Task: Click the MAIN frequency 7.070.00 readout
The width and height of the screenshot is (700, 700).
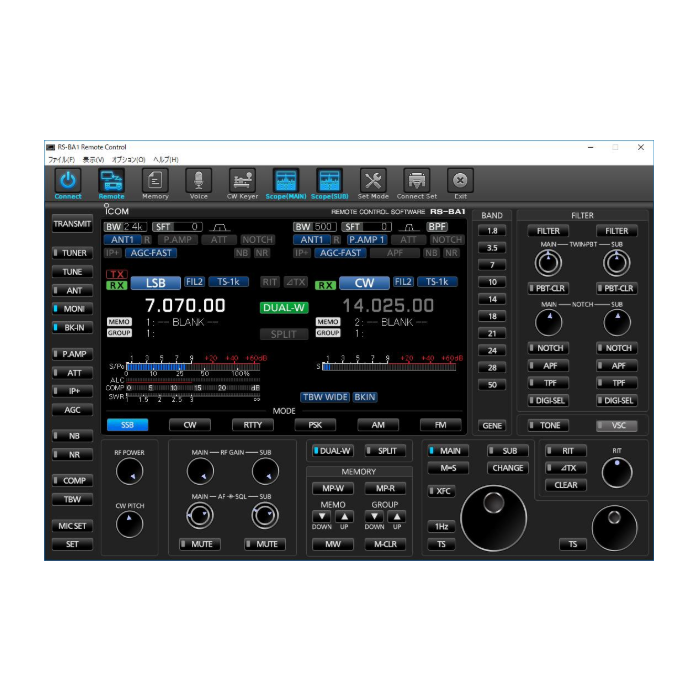Action: [x=185, y=305]
